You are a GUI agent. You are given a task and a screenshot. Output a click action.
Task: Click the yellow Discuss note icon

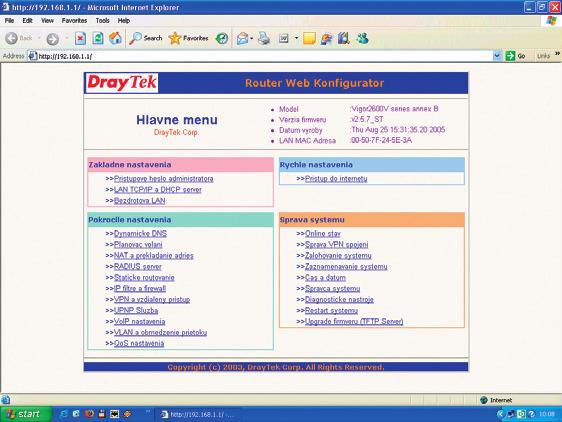click(x=309, y=38)
